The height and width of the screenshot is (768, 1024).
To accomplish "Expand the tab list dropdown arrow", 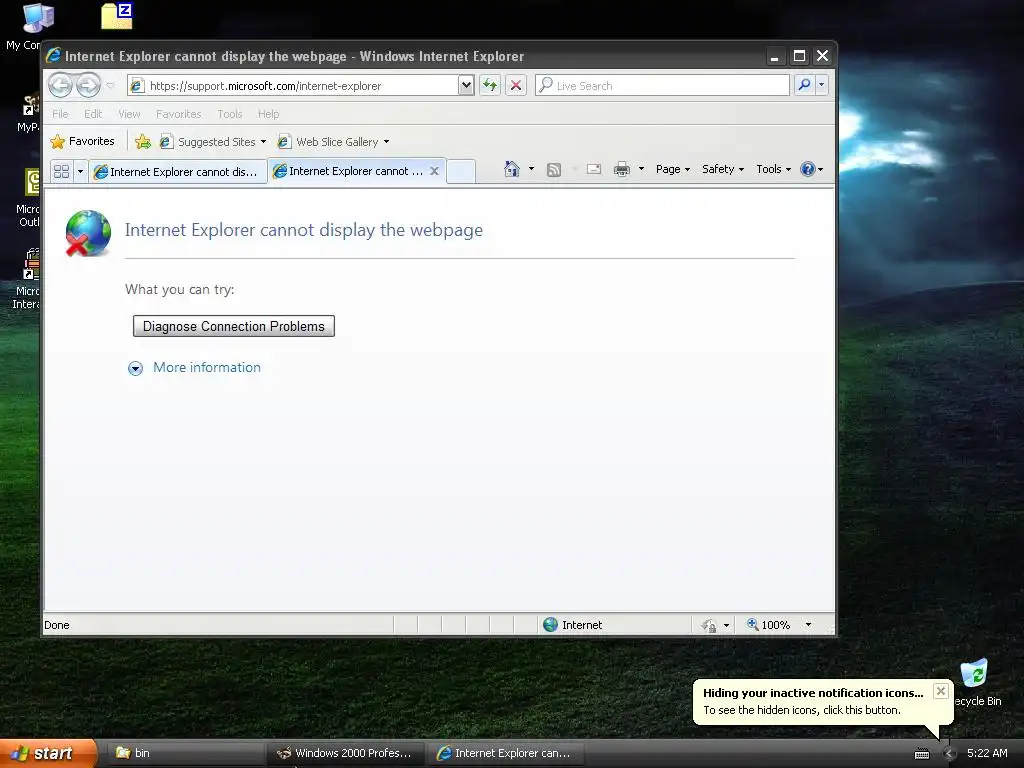I will pyautogui.click(x=80, y=171).
